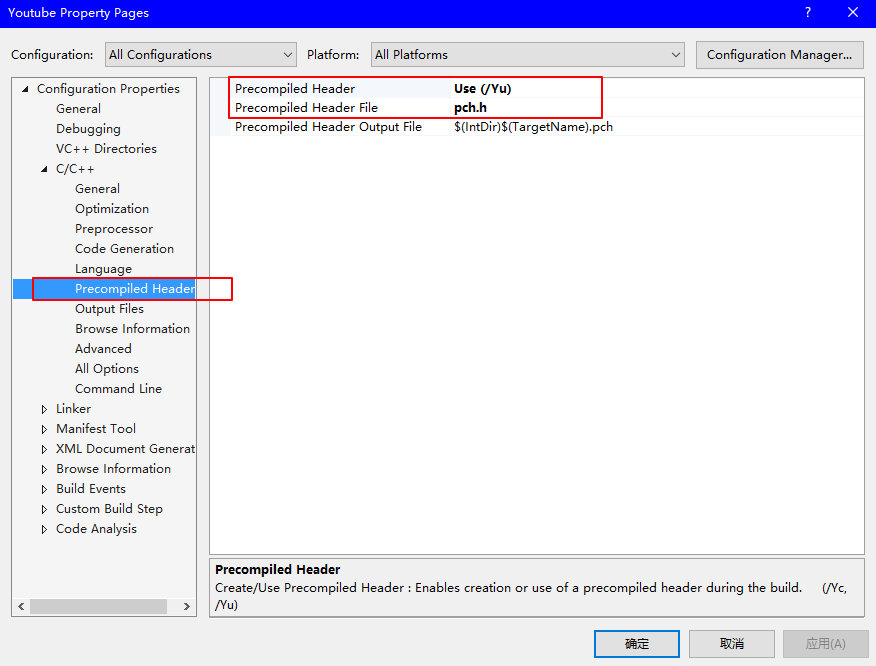876x666 pixels.
Task: Click the Code Analysis tree label
Action: click(x=96, y=529)
